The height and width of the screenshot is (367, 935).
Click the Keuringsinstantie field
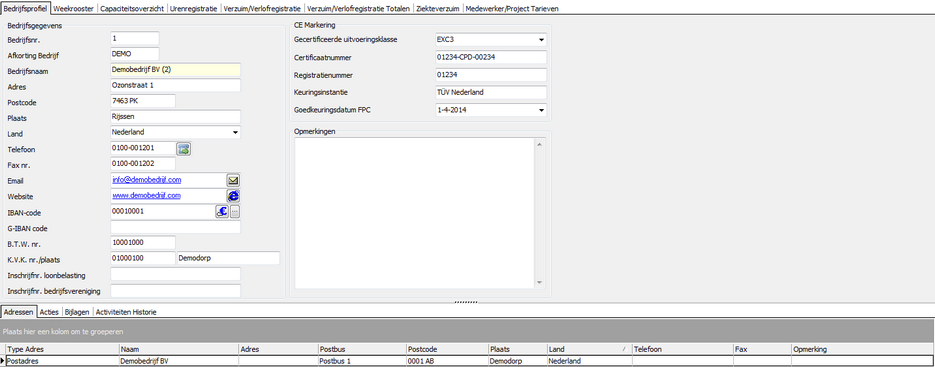tap(491, 92)
